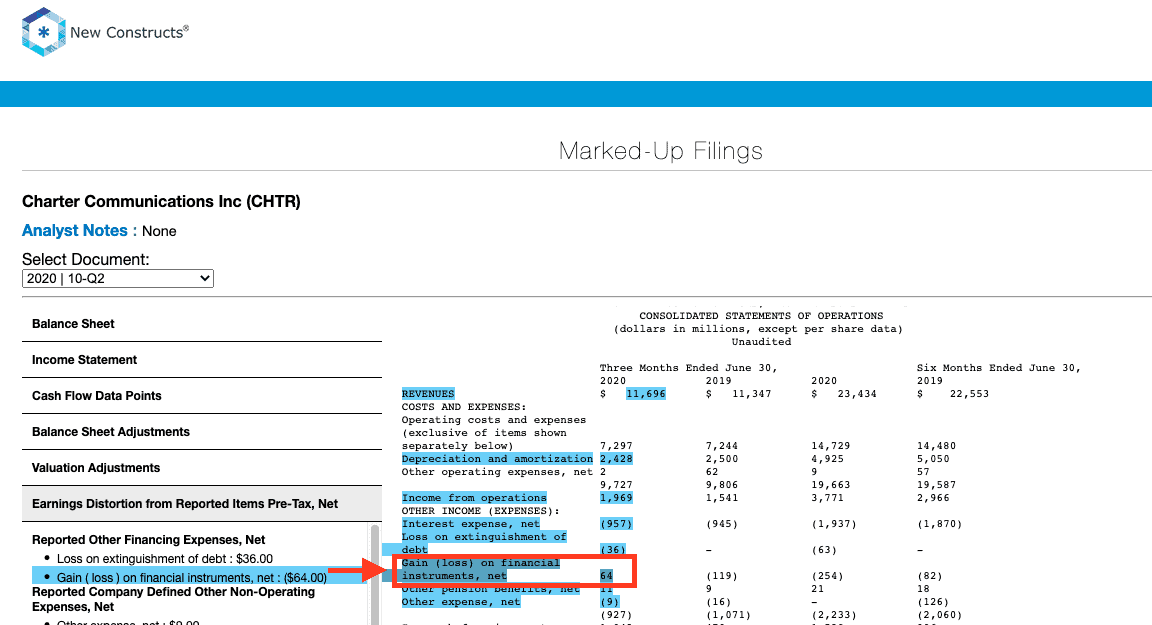The width and height of the screenshot is (1152, 625).
Task: Click the 23,434 six-month 2020 revenue figure
Action: pyautogui.click(x=857, y=394)
